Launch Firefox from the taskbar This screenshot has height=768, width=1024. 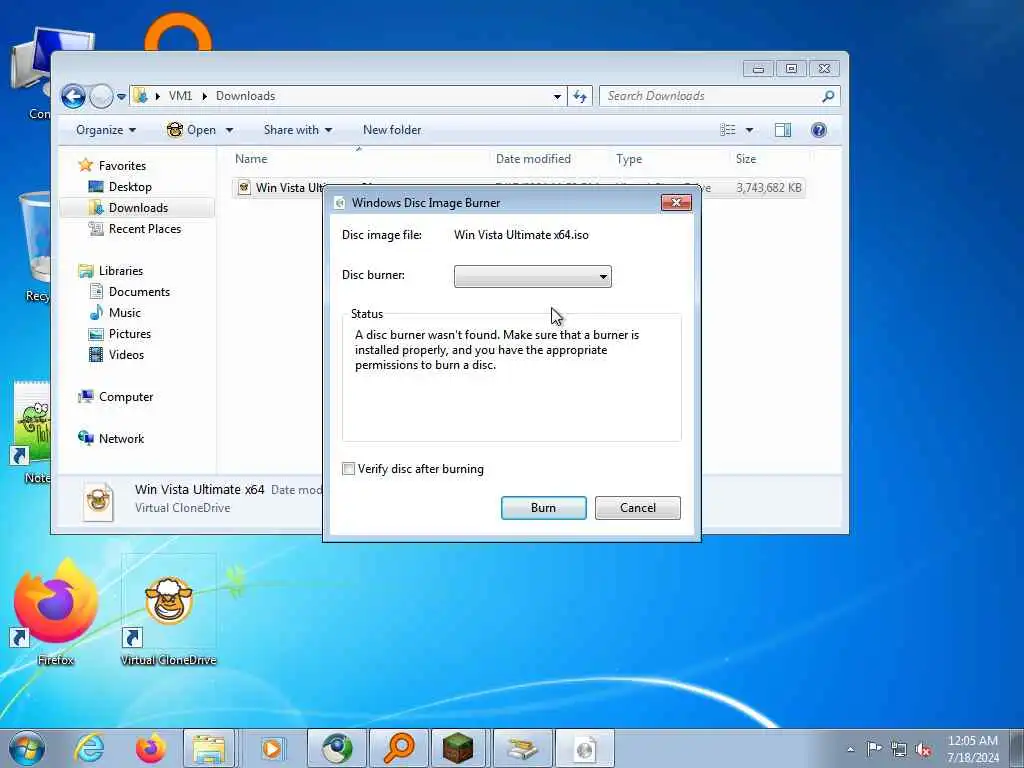click(x=150, y=748)
